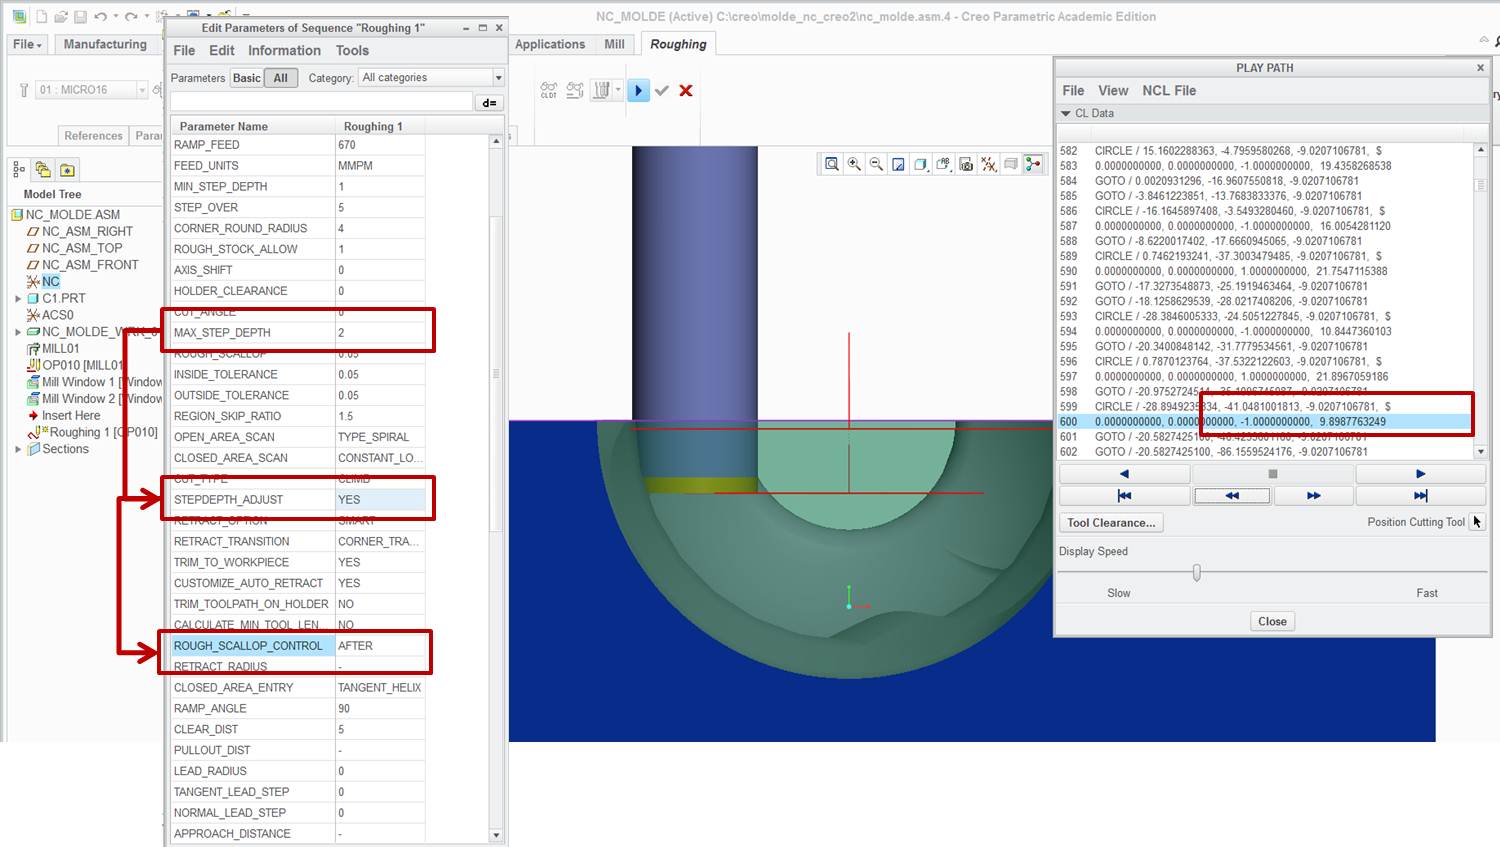Viewport: 1500px width, 847px height.
Task: Open the Edit menu in parameters dialog
Action: click(222, 50)
